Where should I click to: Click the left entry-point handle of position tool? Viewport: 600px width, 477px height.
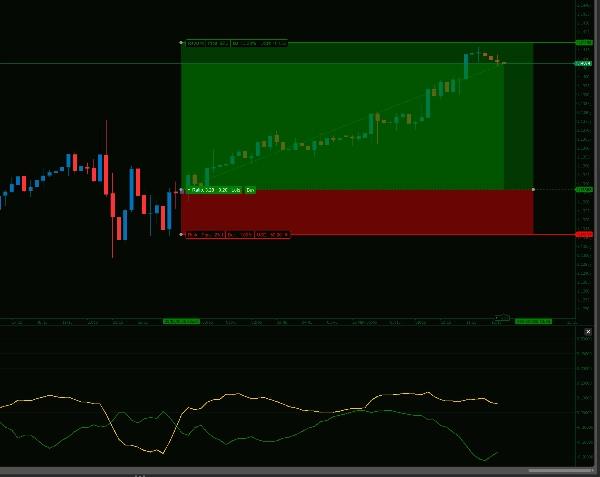click(x=181, y=189)
